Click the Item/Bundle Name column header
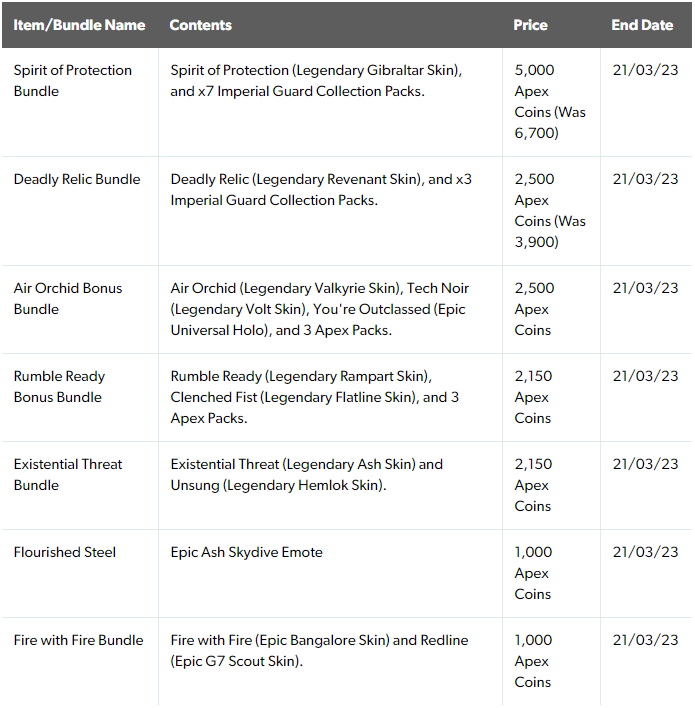The width and height of the screenshot is (695, 708). [79, 25]
